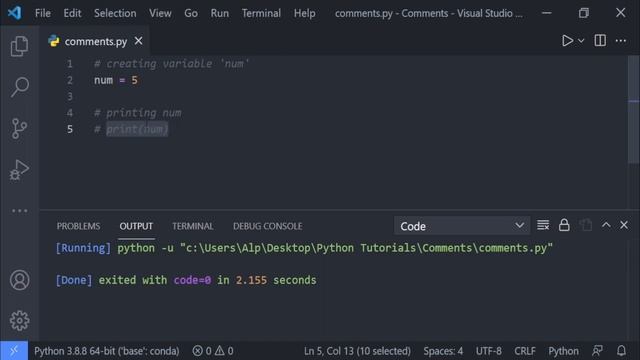The width and height of the screenshot is (640, 360).
Task: Run the Python file with play button
Action: point(567,40)
